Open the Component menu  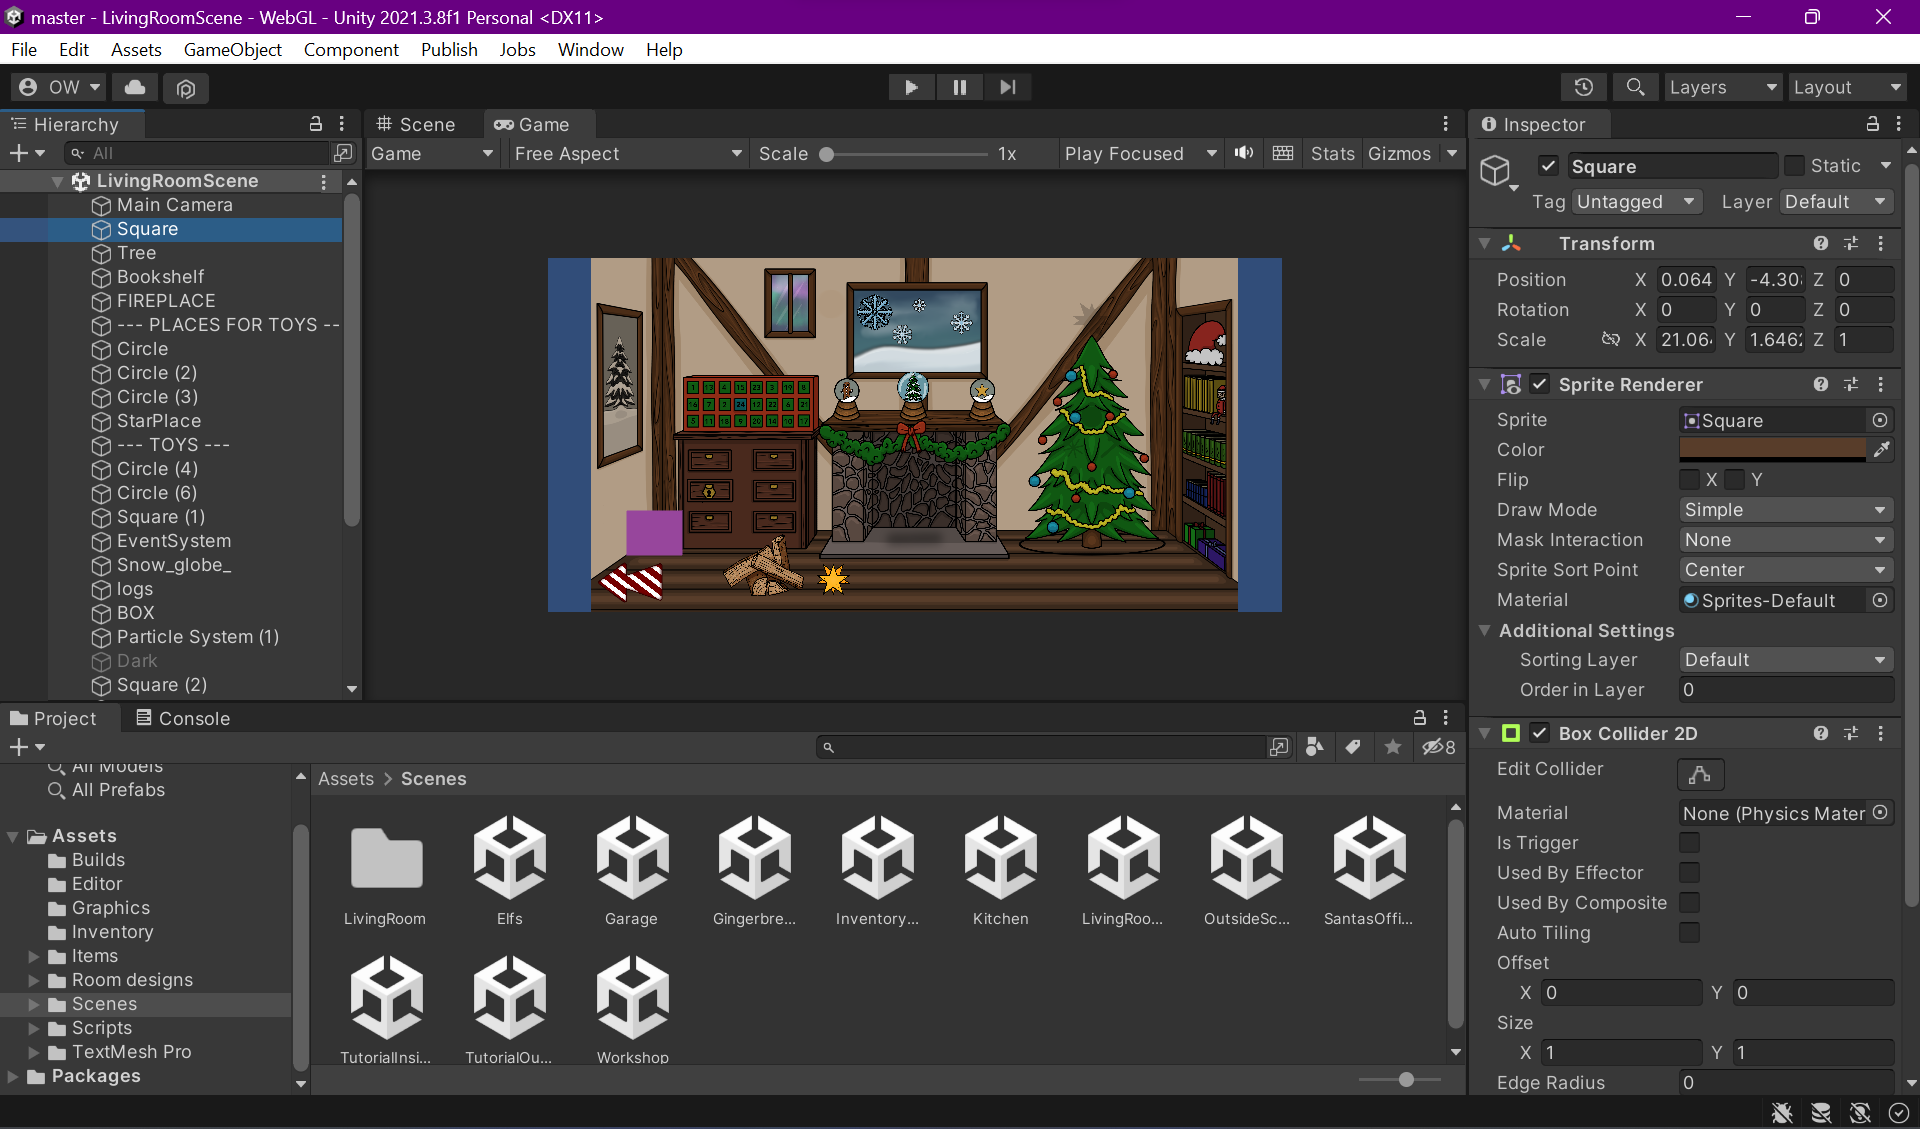pyautogui.click(x=351, y=49)
